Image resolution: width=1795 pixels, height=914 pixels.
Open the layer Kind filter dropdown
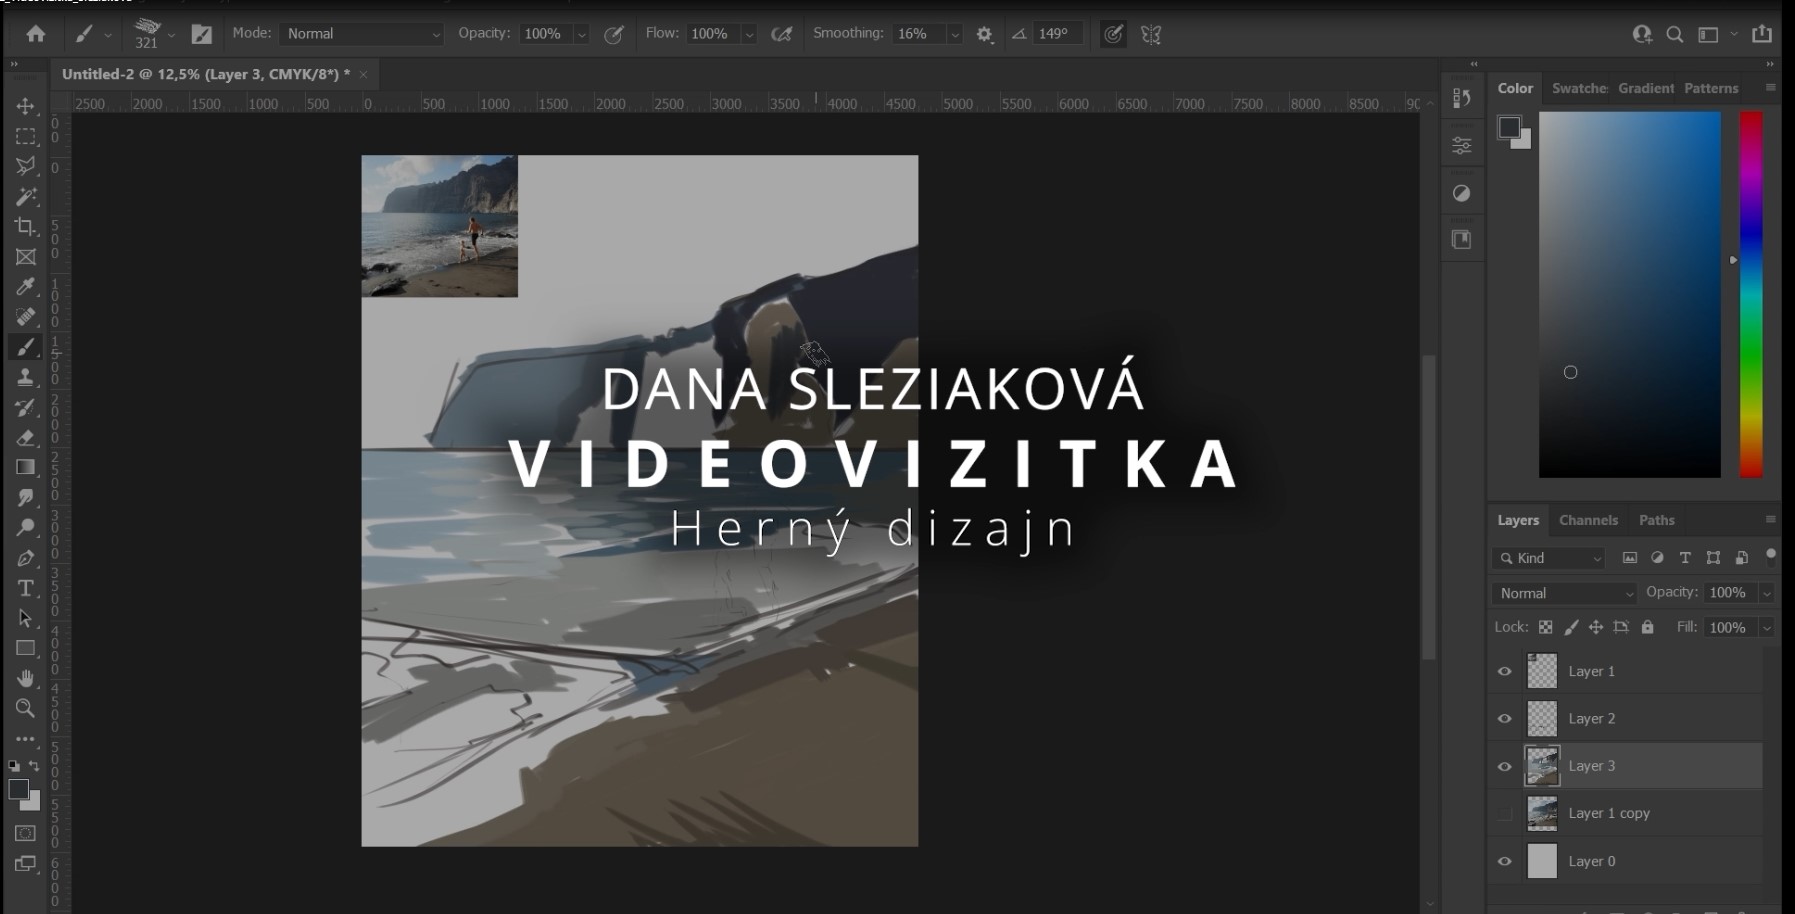[1549, 558]
